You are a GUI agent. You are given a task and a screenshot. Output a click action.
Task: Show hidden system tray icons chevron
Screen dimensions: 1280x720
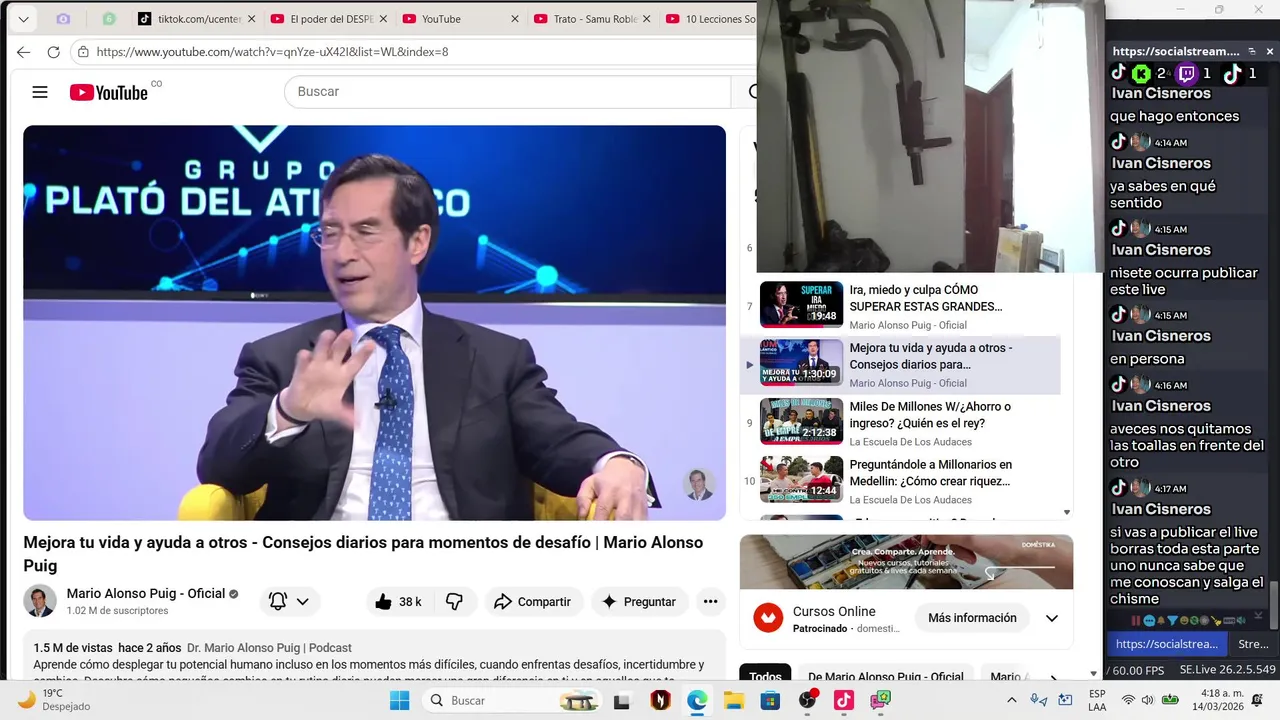[x=1011, y=700]
